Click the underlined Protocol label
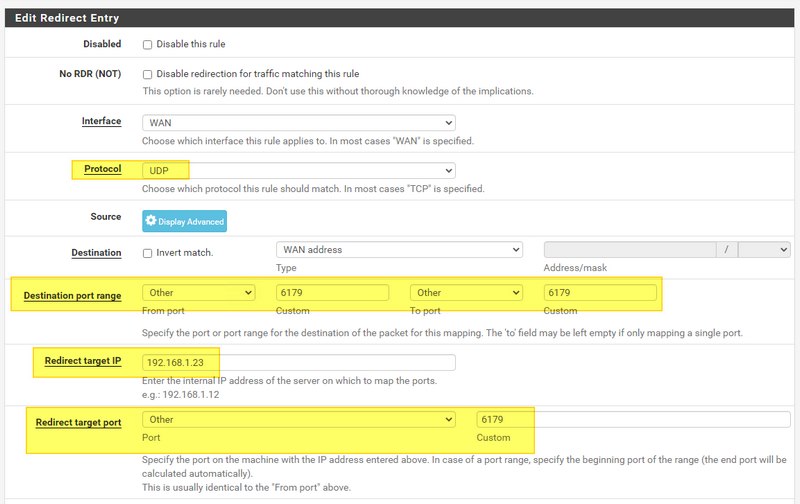The height and width of the screenshot is (504, 800). 102,170
